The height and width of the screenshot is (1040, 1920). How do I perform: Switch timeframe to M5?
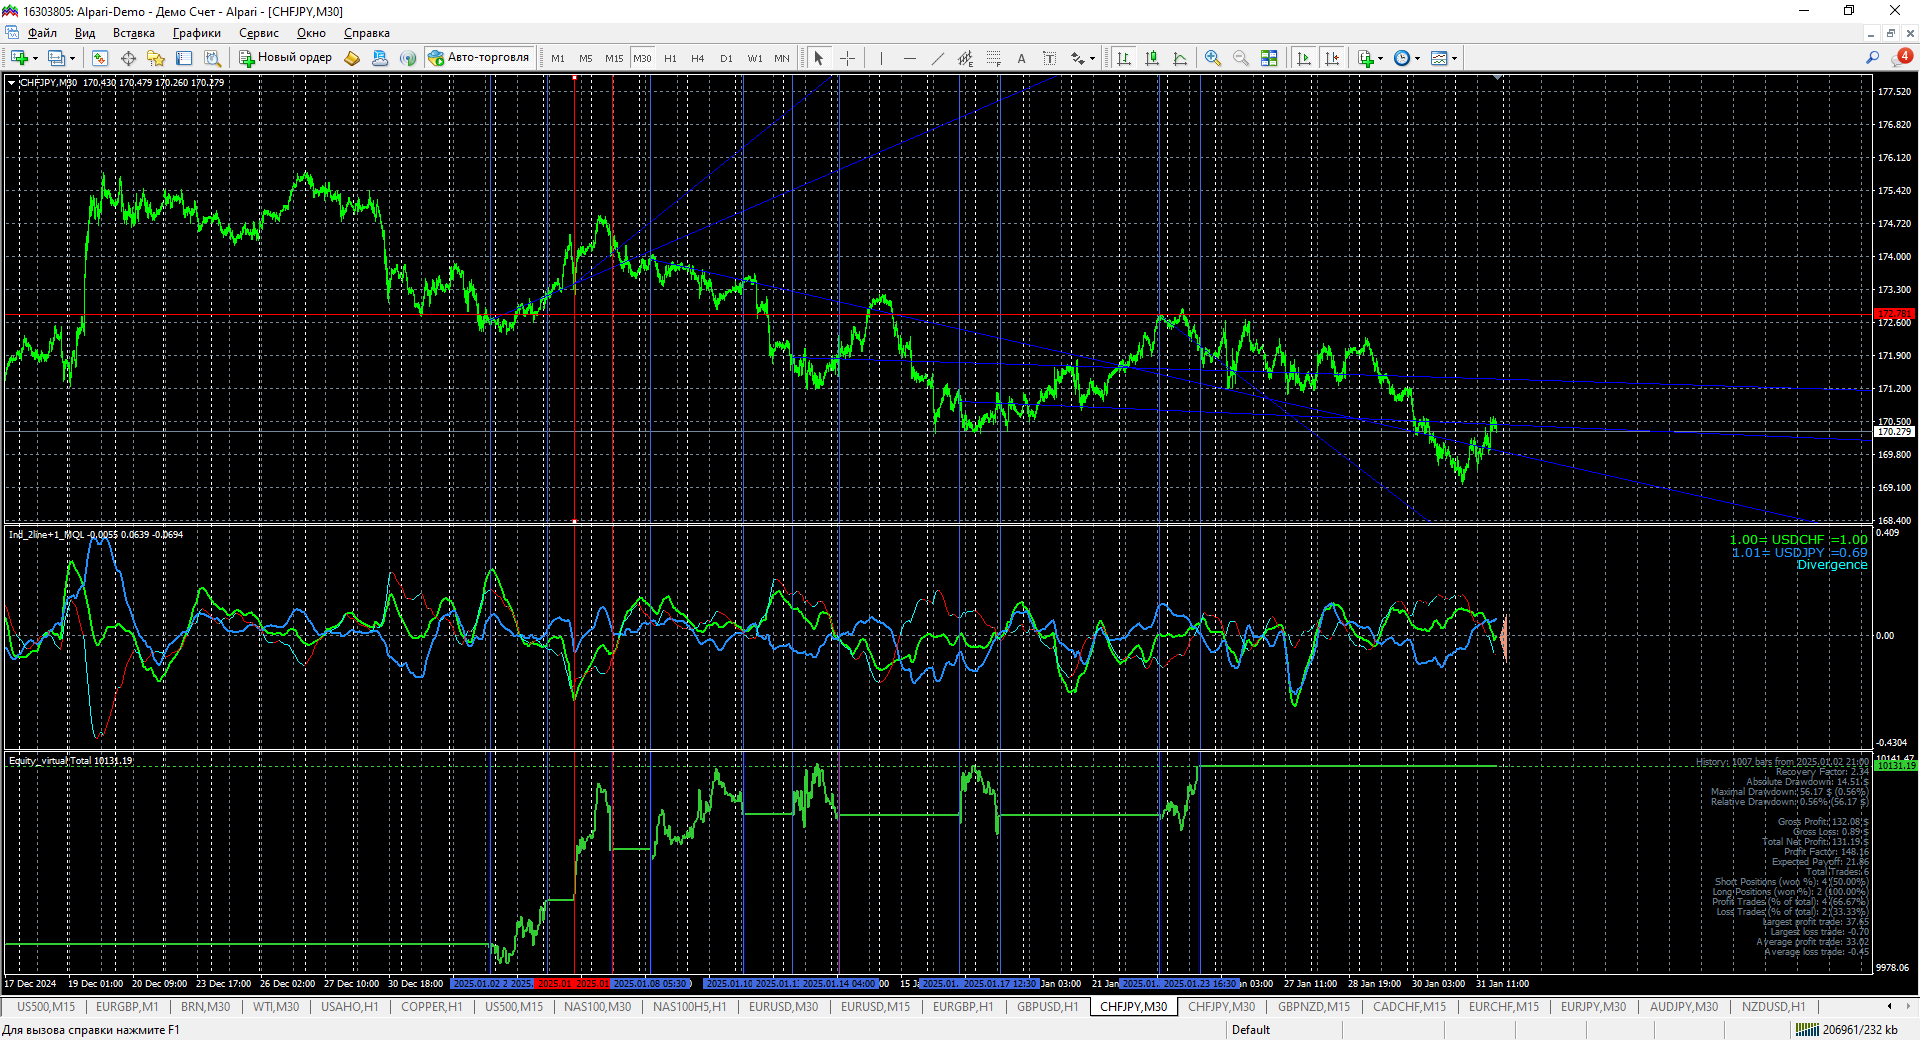(x=586, y=58)
